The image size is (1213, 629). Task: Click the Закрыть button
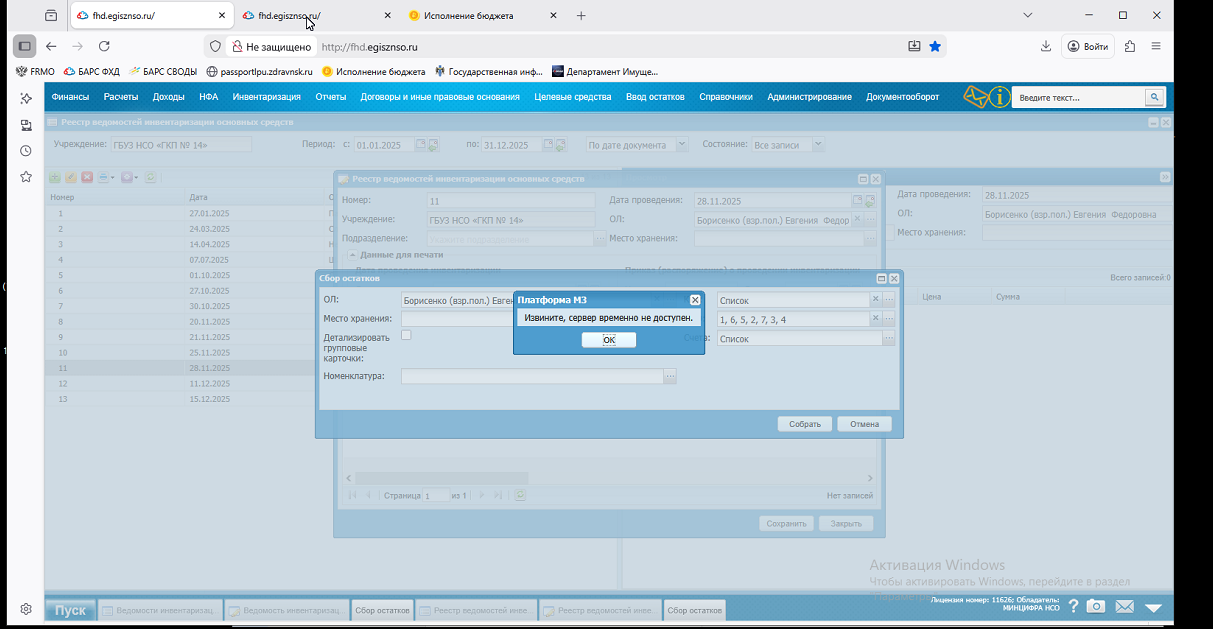[846, 523]
